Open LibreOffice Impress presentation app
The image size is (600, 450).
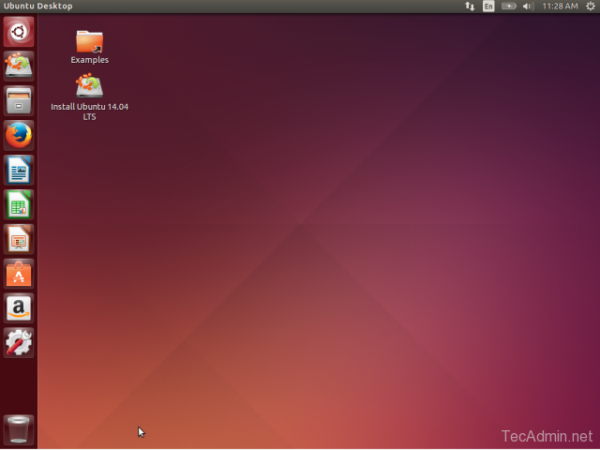(x=19, y=239)
